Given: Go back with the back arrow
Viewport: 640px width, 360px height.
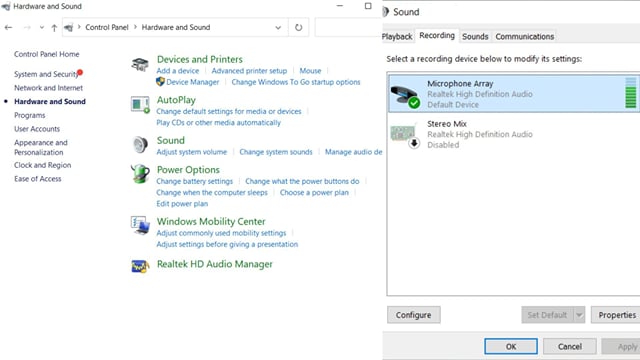Looking at the screenshot, I should (8, 27).
